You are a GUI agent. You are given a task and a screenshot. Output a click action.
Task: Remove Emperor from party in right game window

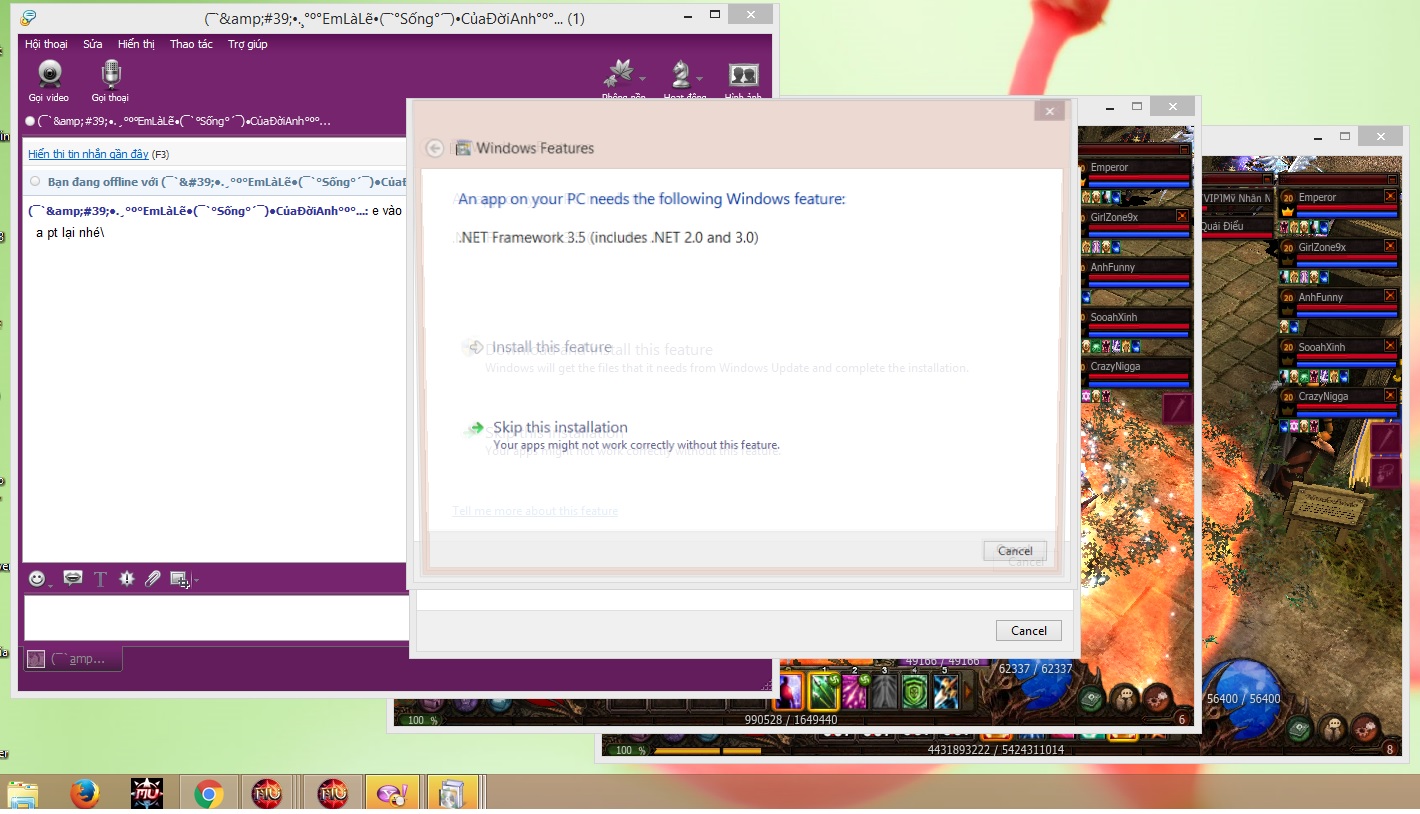[x=1390, y=197]
